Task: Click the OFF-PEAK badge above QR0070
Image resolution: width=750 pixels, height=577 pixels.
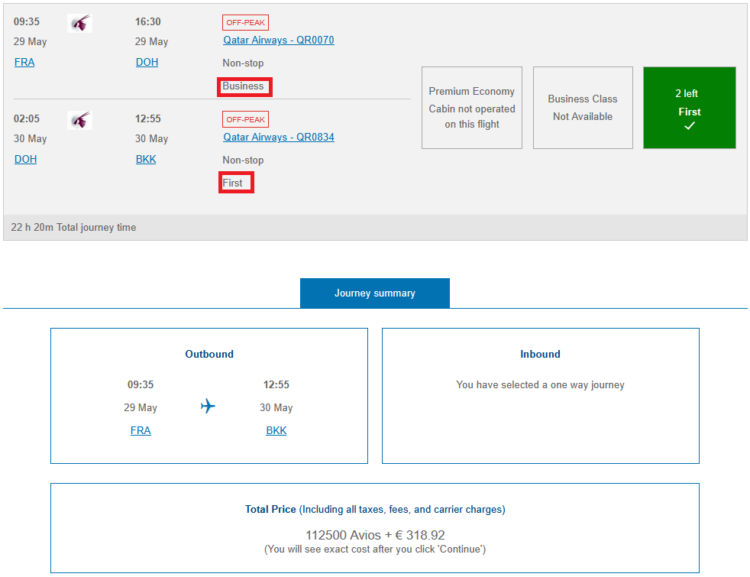Action: point(245,22)
